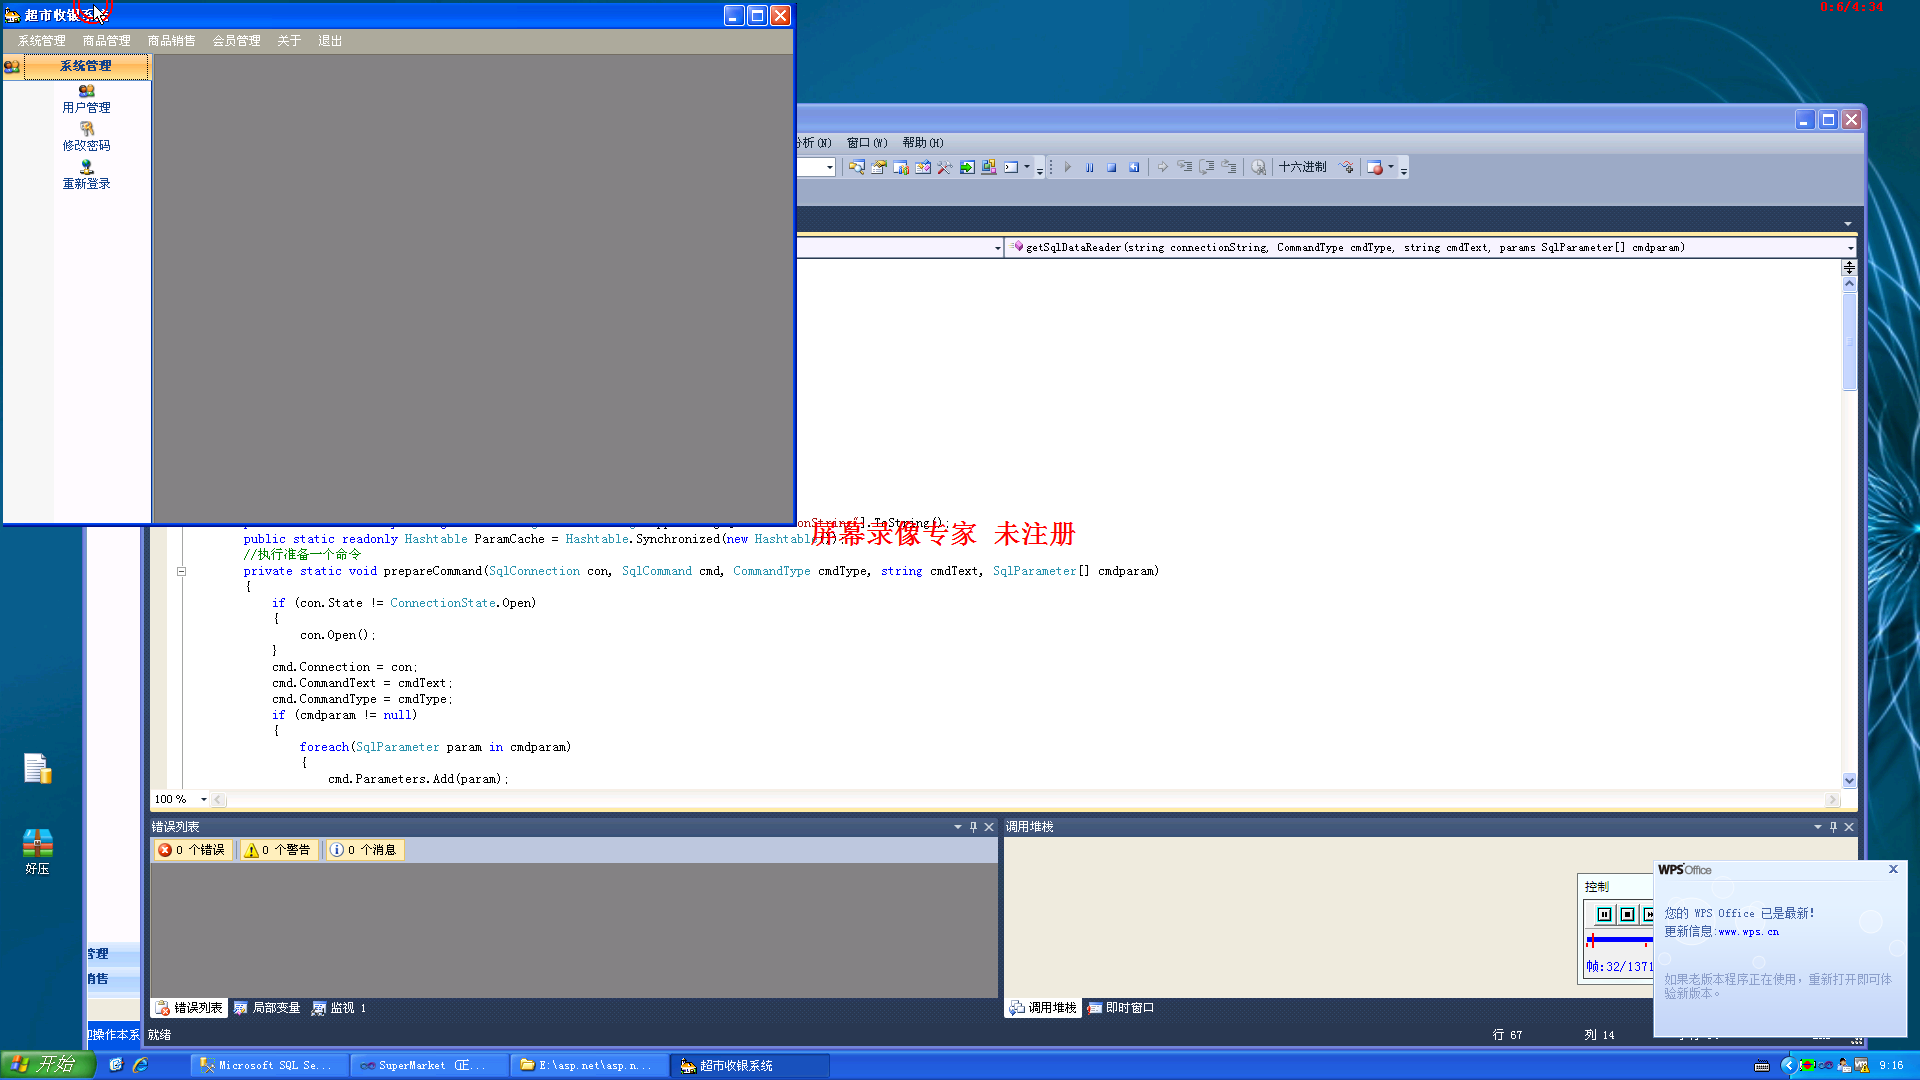The width and height of the screenshot is (1920, 1080).
Task: Collapse prepareCommand method outline expander
Action: tap(181, 571)
